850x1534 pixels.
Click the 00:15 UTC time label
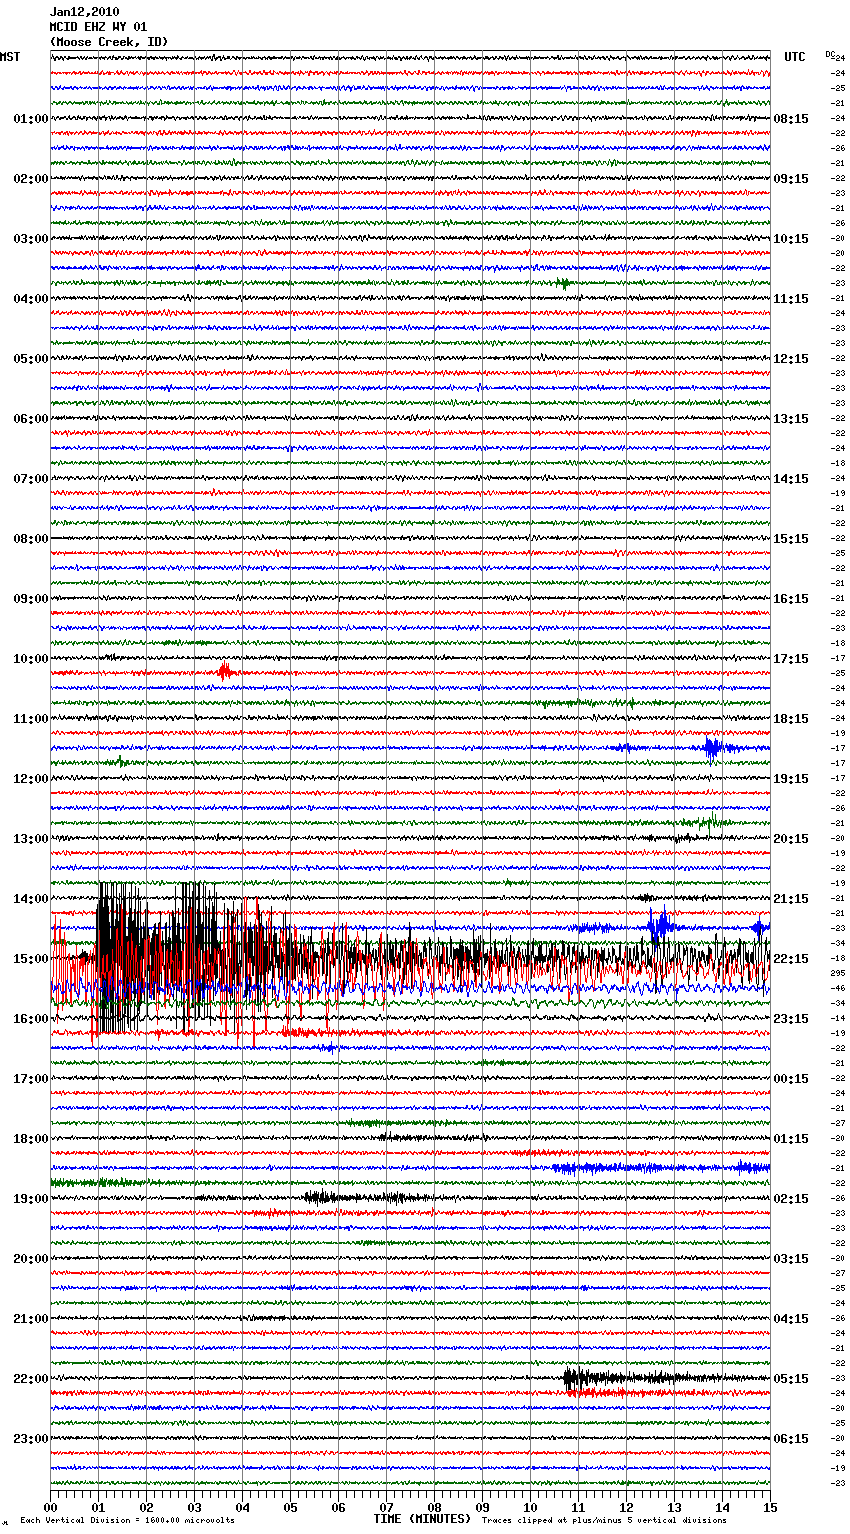pos(791,1079)
